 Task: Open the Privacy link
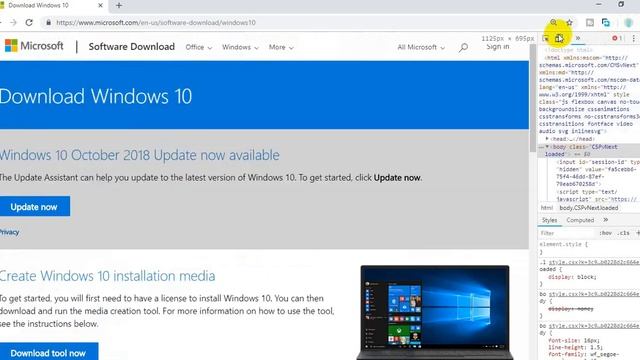tap(9, 232)
